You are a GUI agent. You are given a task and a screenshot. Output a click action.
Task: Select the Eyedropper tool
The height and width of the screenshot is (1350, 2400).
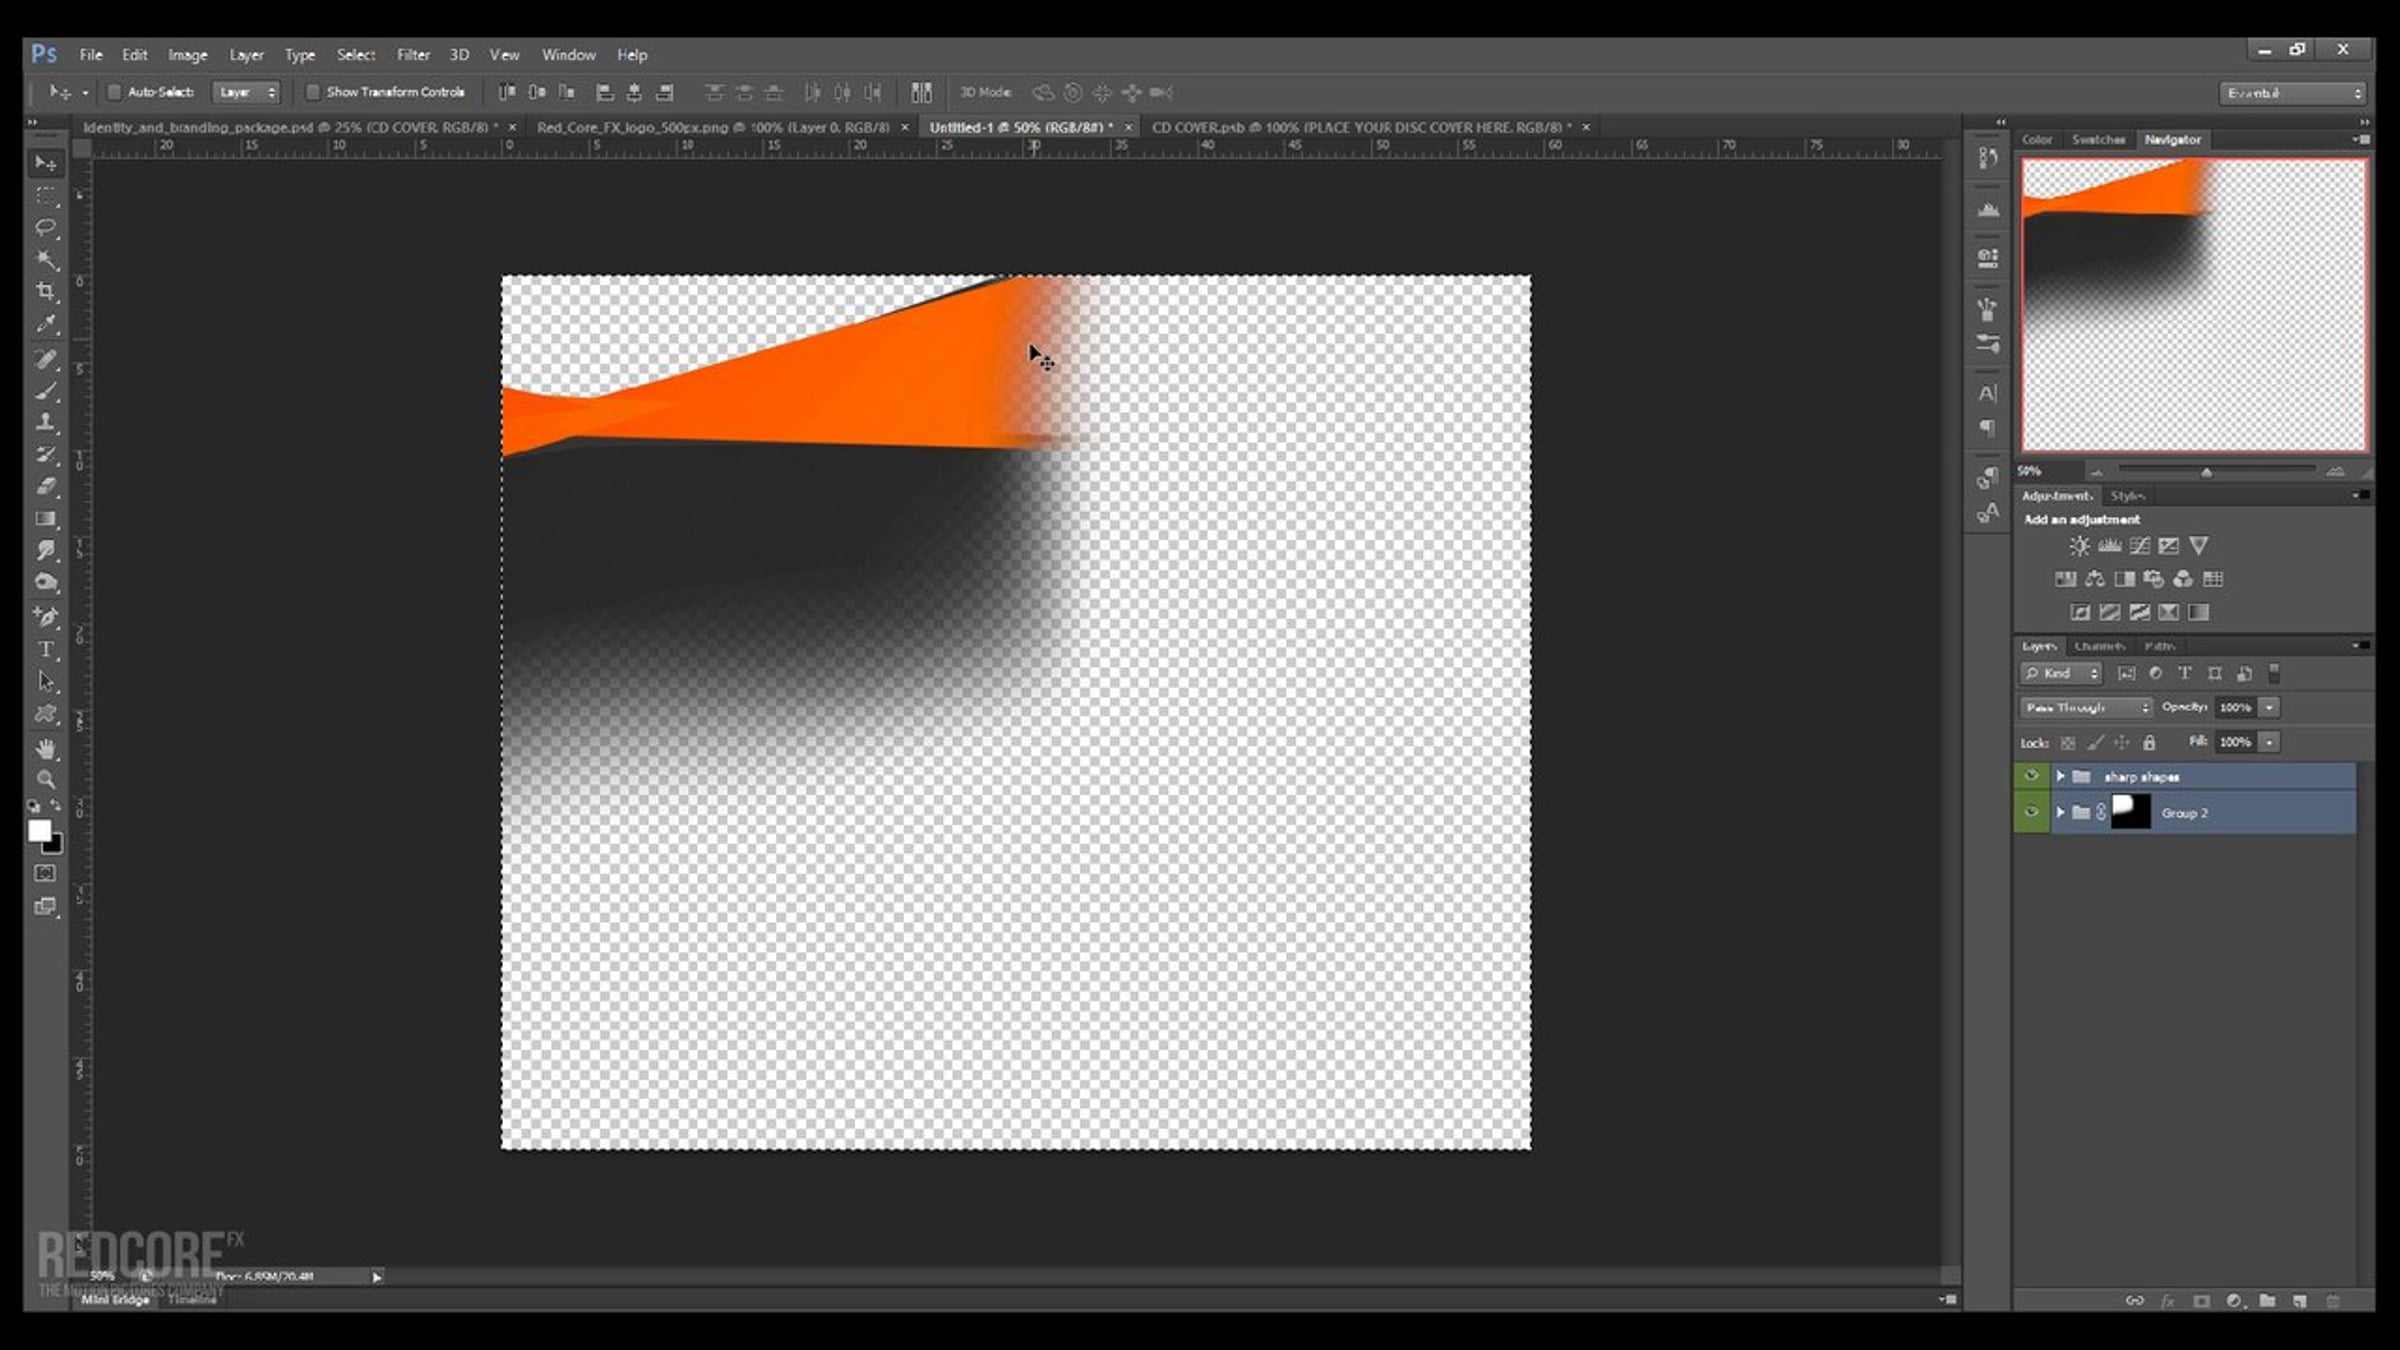[46, 324]
